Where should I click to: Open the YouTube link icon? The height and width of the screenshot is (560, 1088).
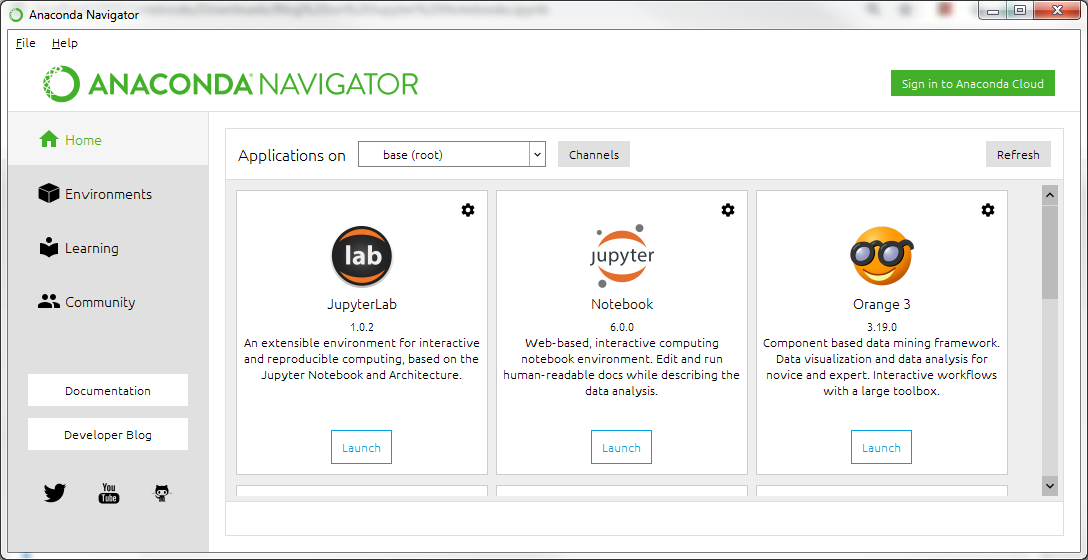coord(109,493)
